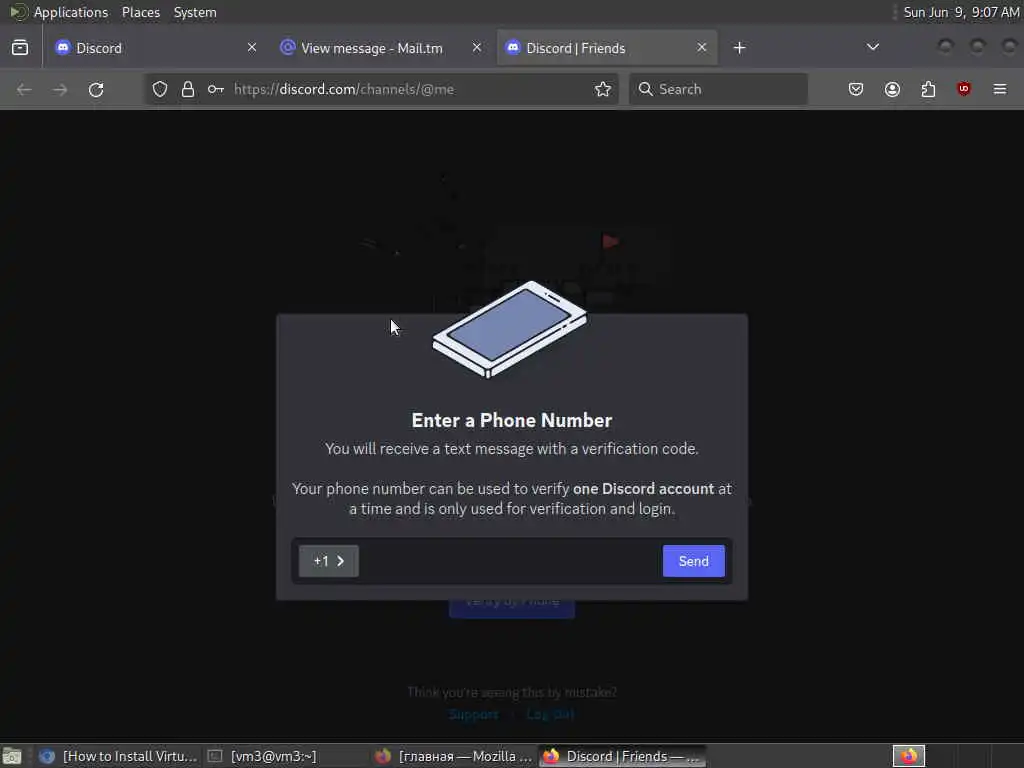Close the Discord | Friends tab
The width and height of the screenshot is (1024, 768).
pos(701,48)
